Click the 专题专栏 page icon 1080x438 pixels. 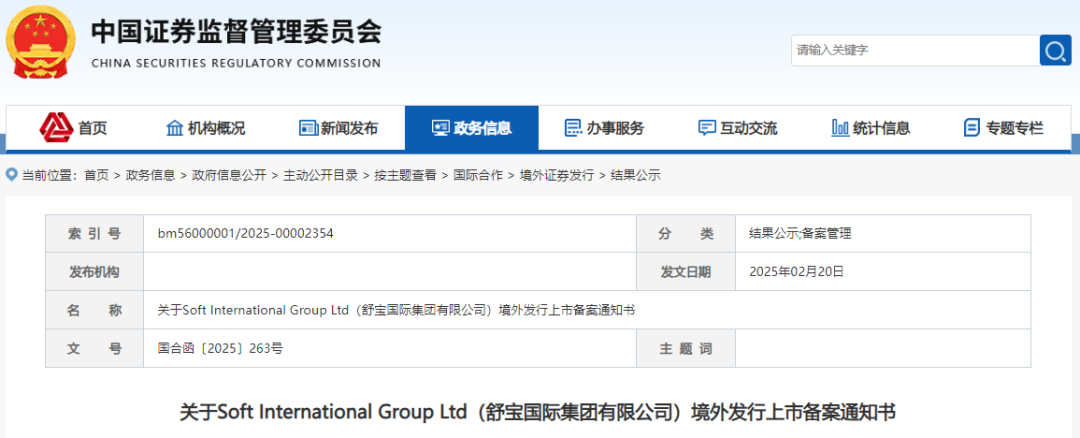point(971,128)
